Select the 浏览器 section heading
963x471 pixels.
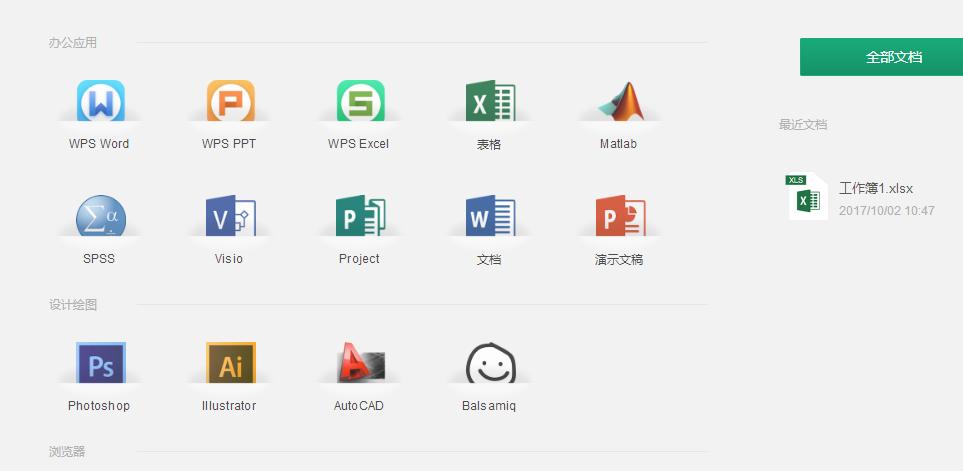67,452
